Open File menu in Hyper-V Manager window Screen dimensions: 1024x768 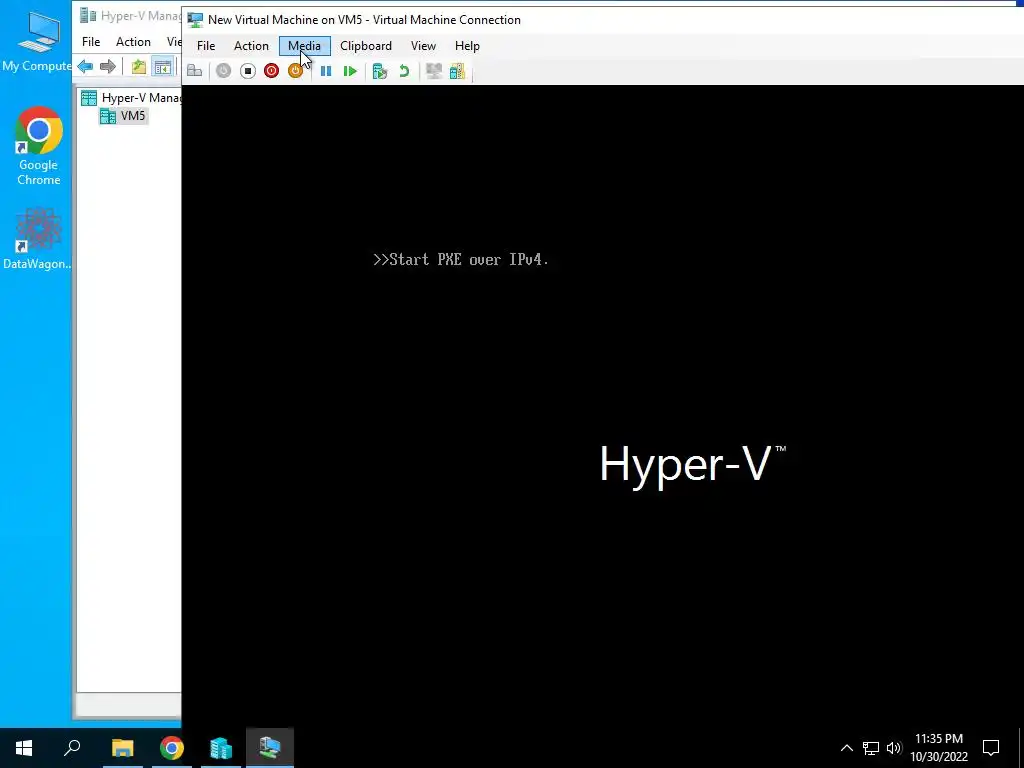[x=91, y=42]
